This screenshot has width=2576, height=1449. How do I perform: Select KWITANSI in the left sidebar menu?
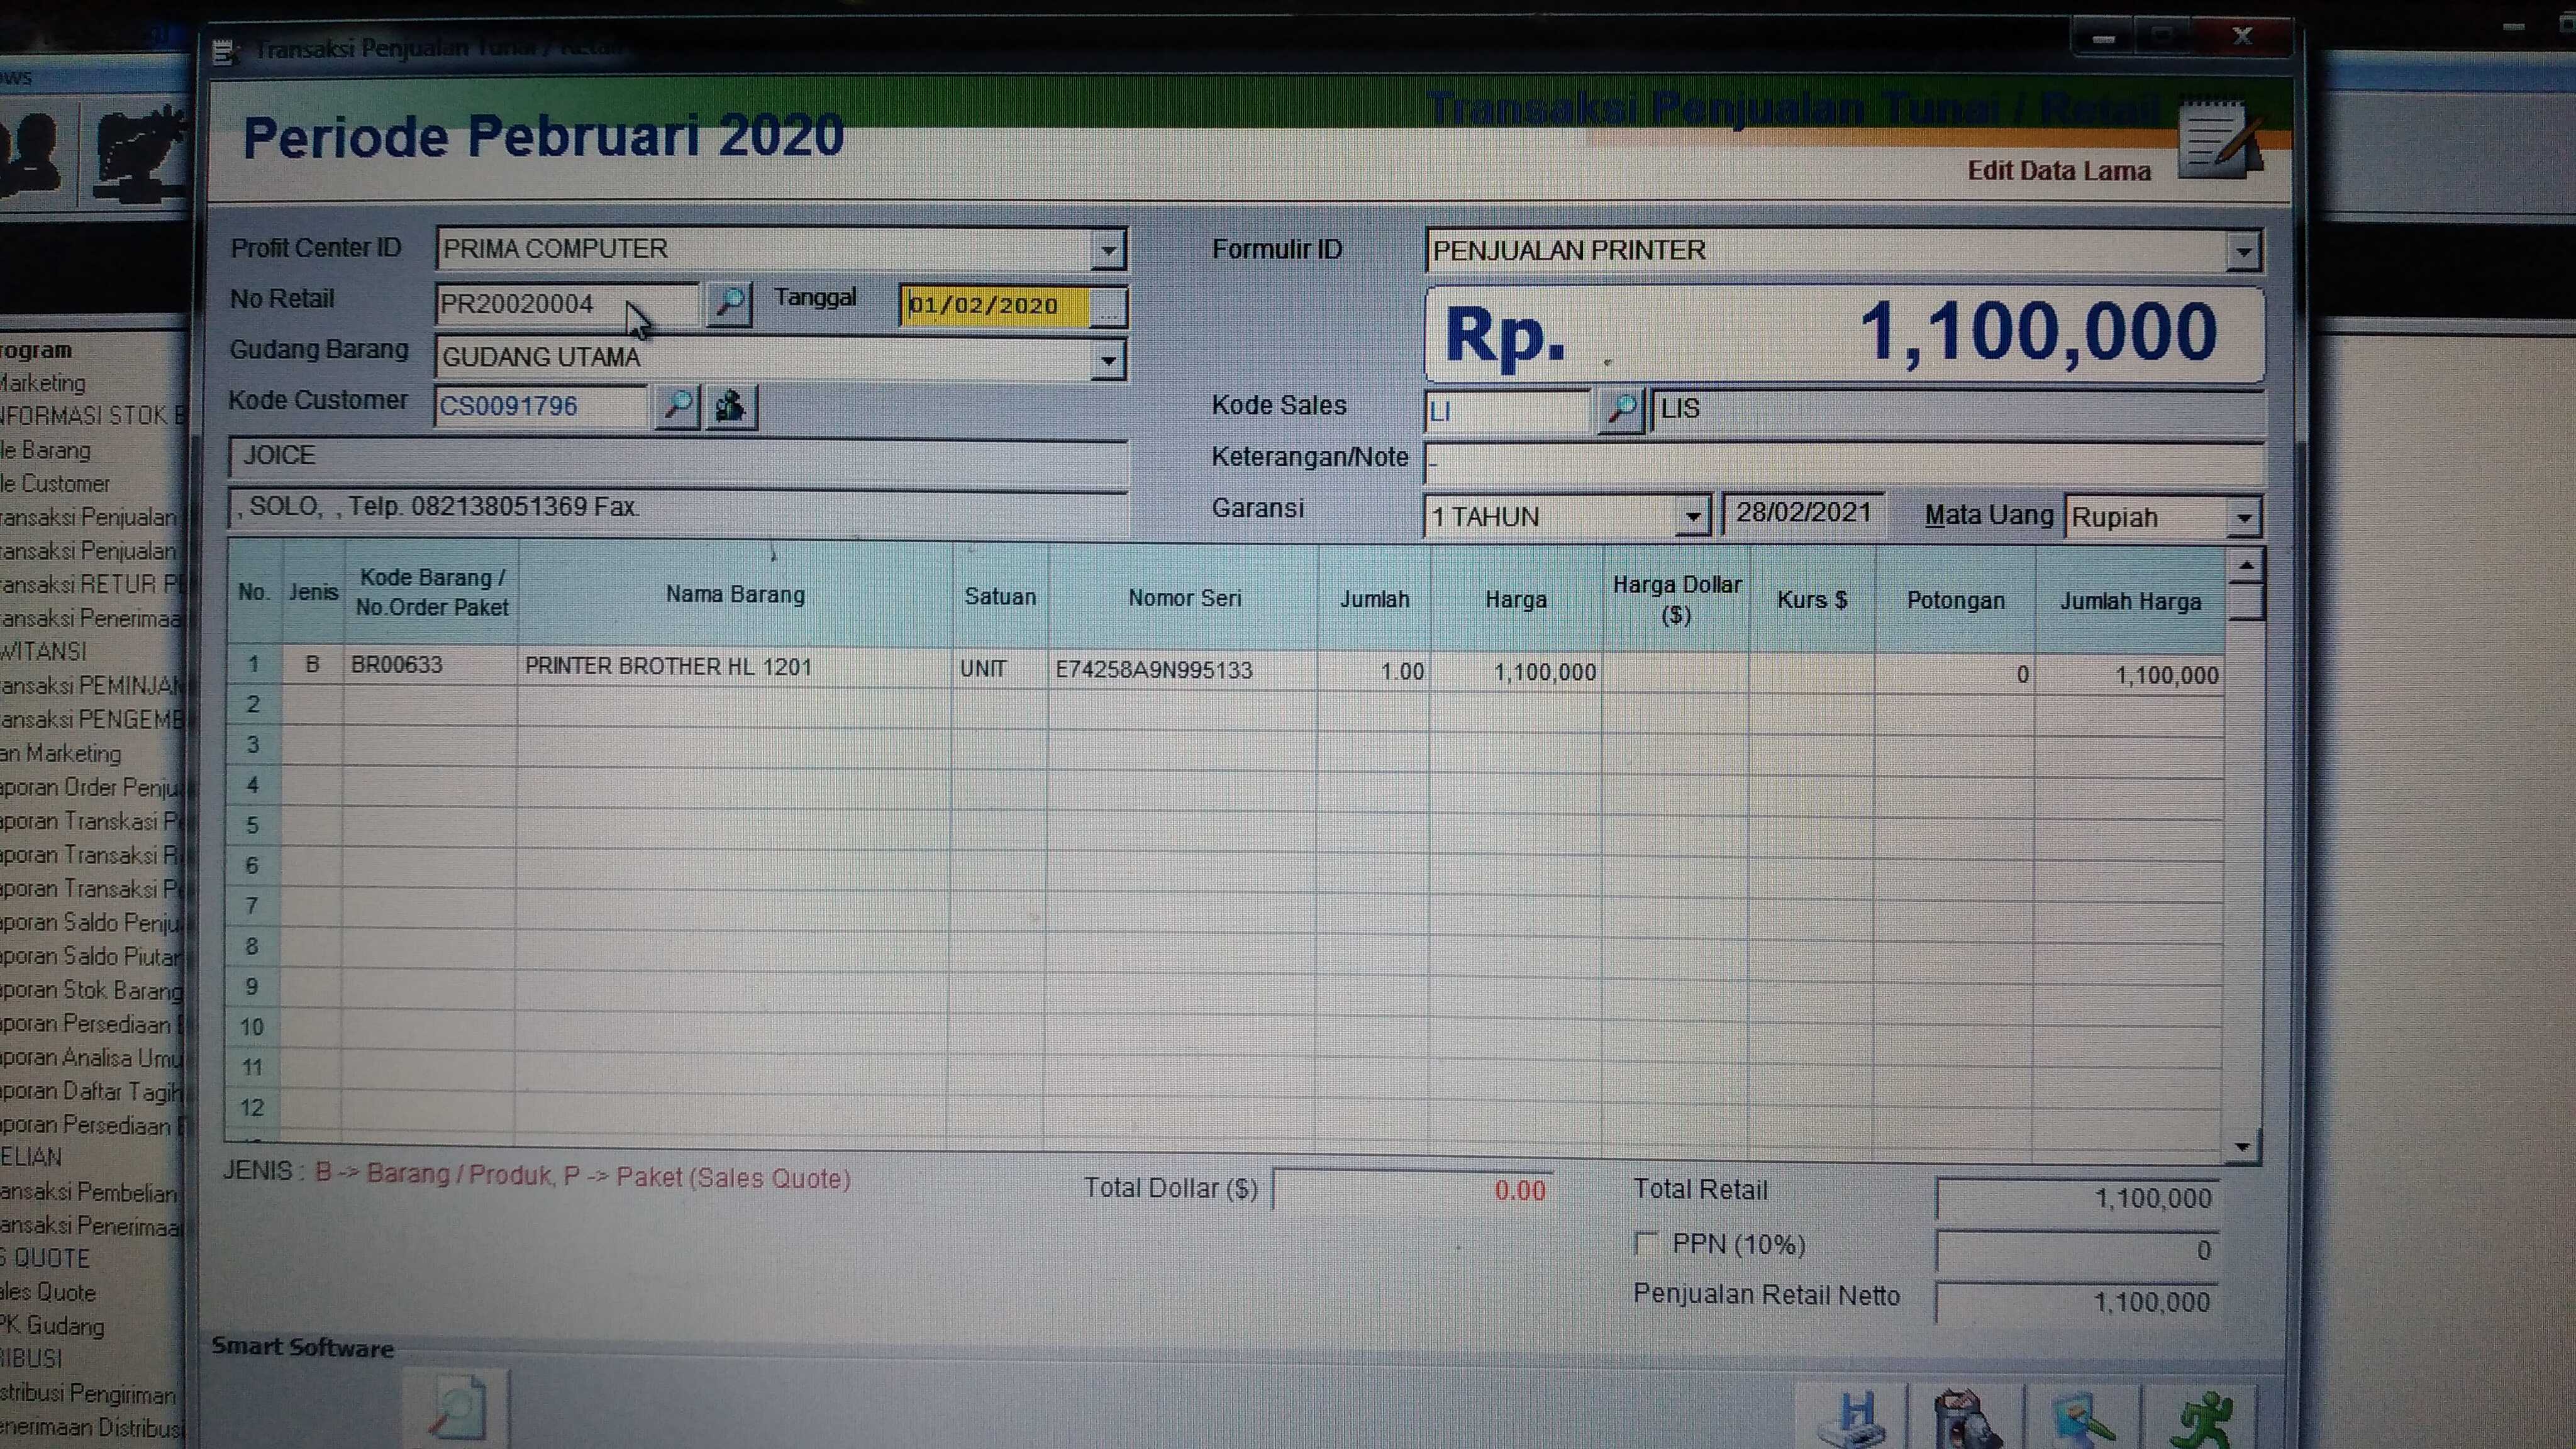click(x=45, y=652)
